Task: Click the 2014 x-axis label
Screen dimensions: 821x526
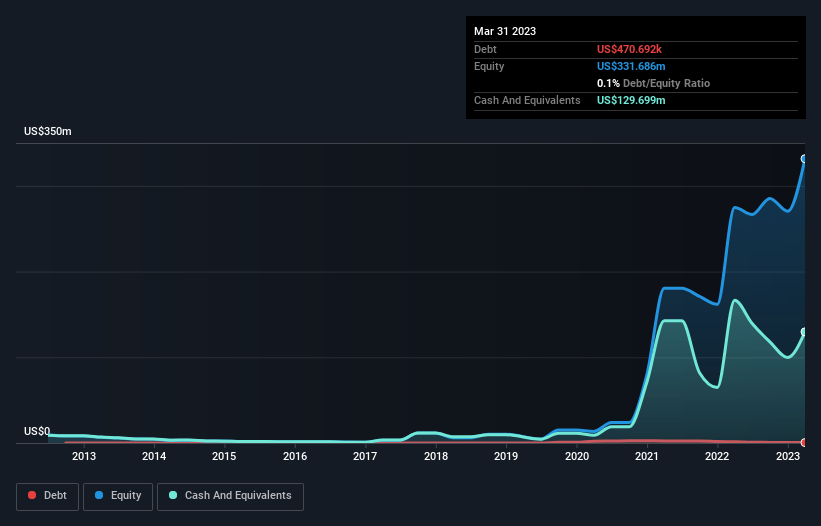Action: (154, 456)
